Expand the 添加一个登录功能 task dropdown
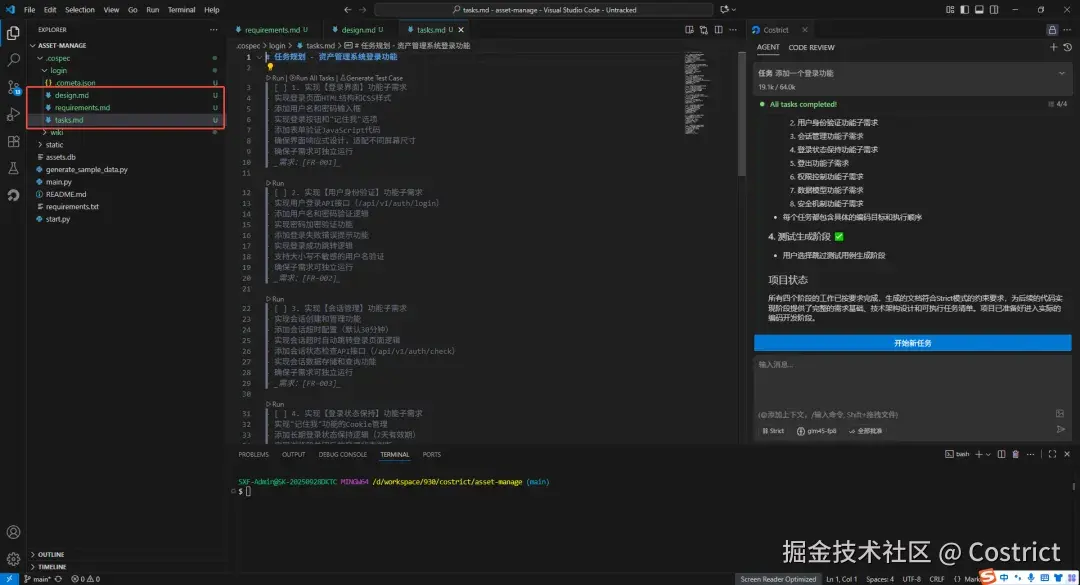The width and height of the screenshot is (1080, 585). [1062, 72]
